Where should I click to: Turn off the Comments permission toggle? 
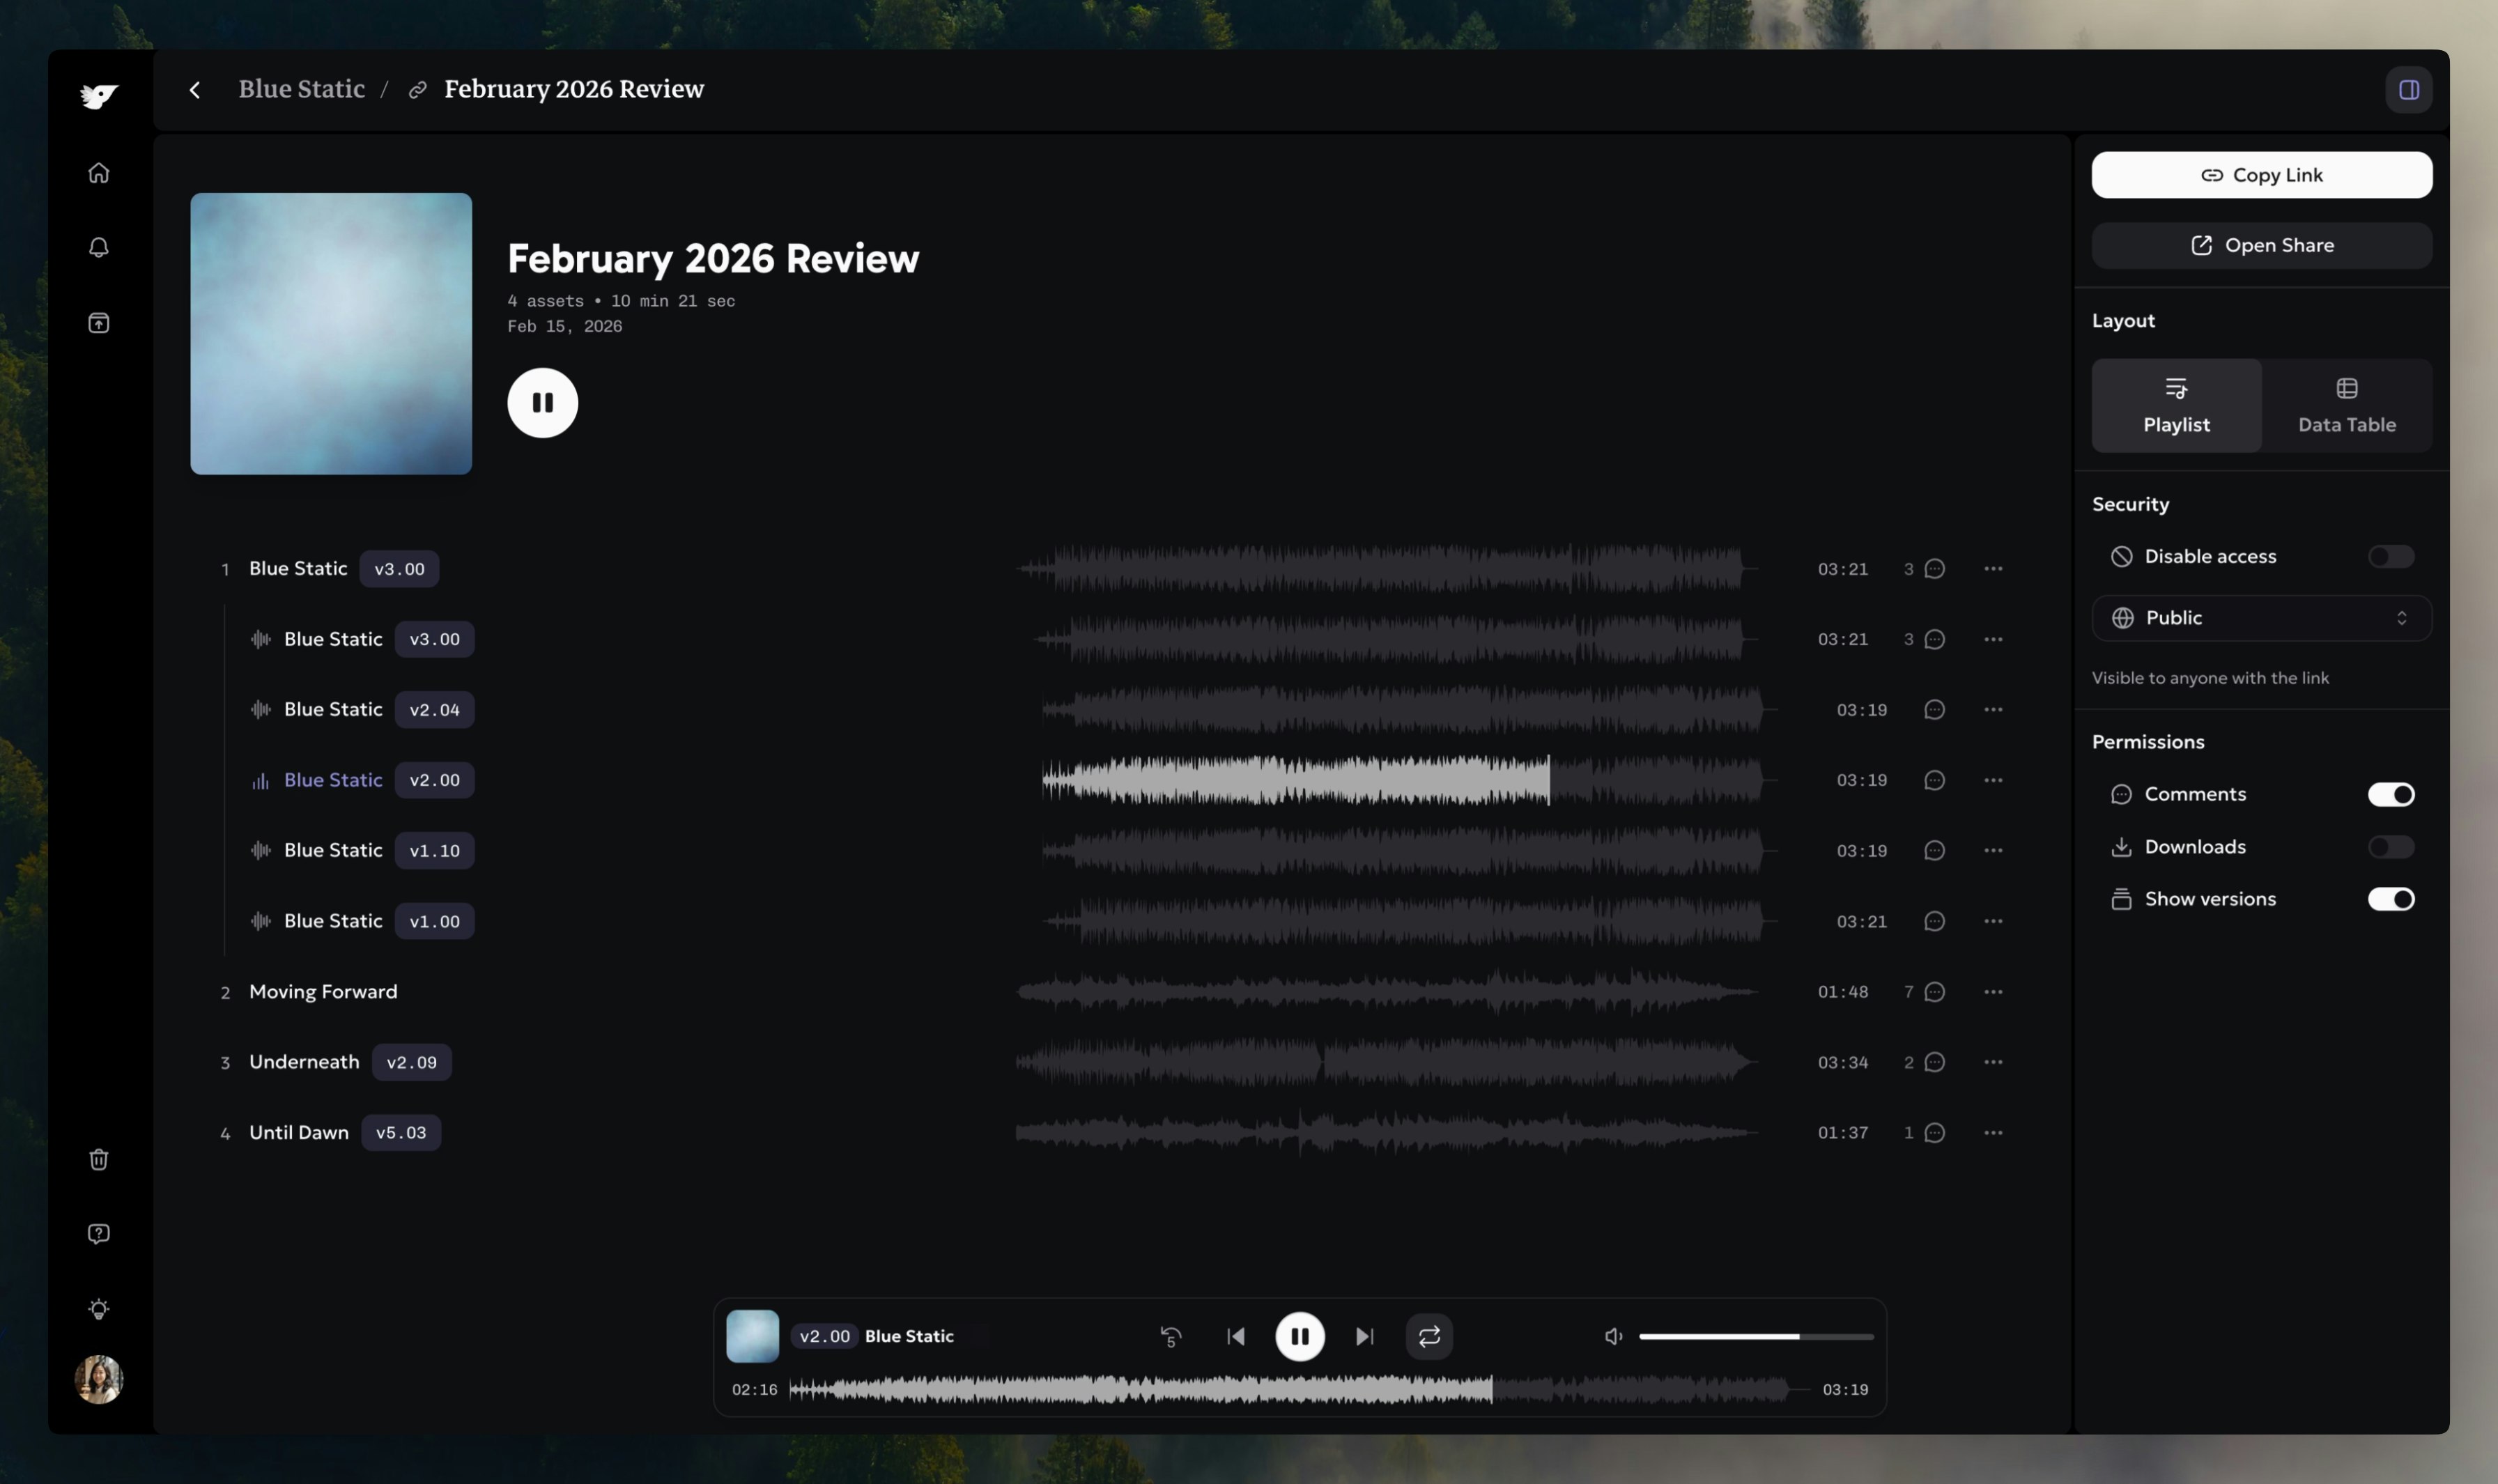pos(2390,794)
